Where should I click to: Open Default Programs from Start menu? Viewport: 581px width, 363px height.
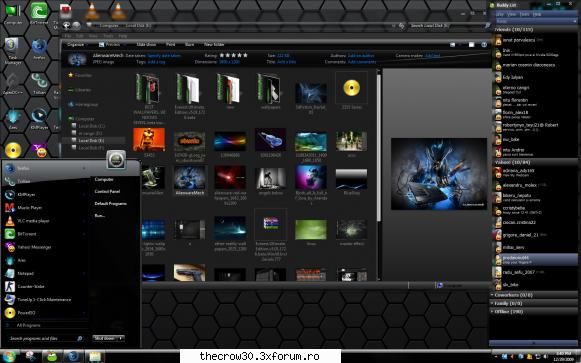pos(110,204)
